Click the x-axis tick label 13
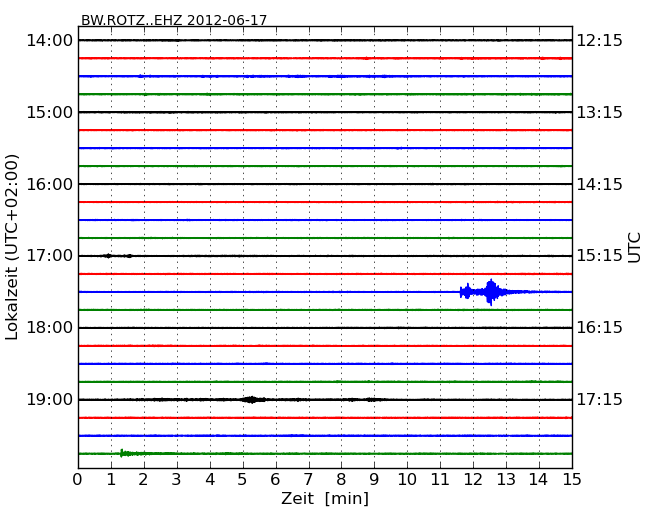 (x=506, y=480)
